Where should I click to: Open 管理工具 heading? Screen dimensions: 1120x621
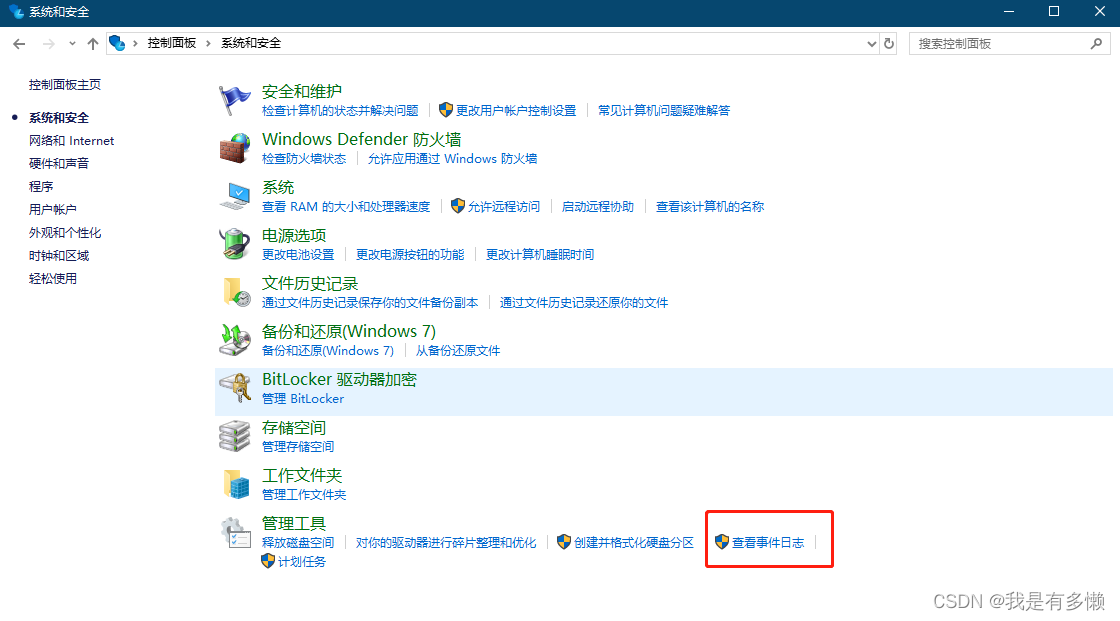pyautogui.click(x=294, y=523)
